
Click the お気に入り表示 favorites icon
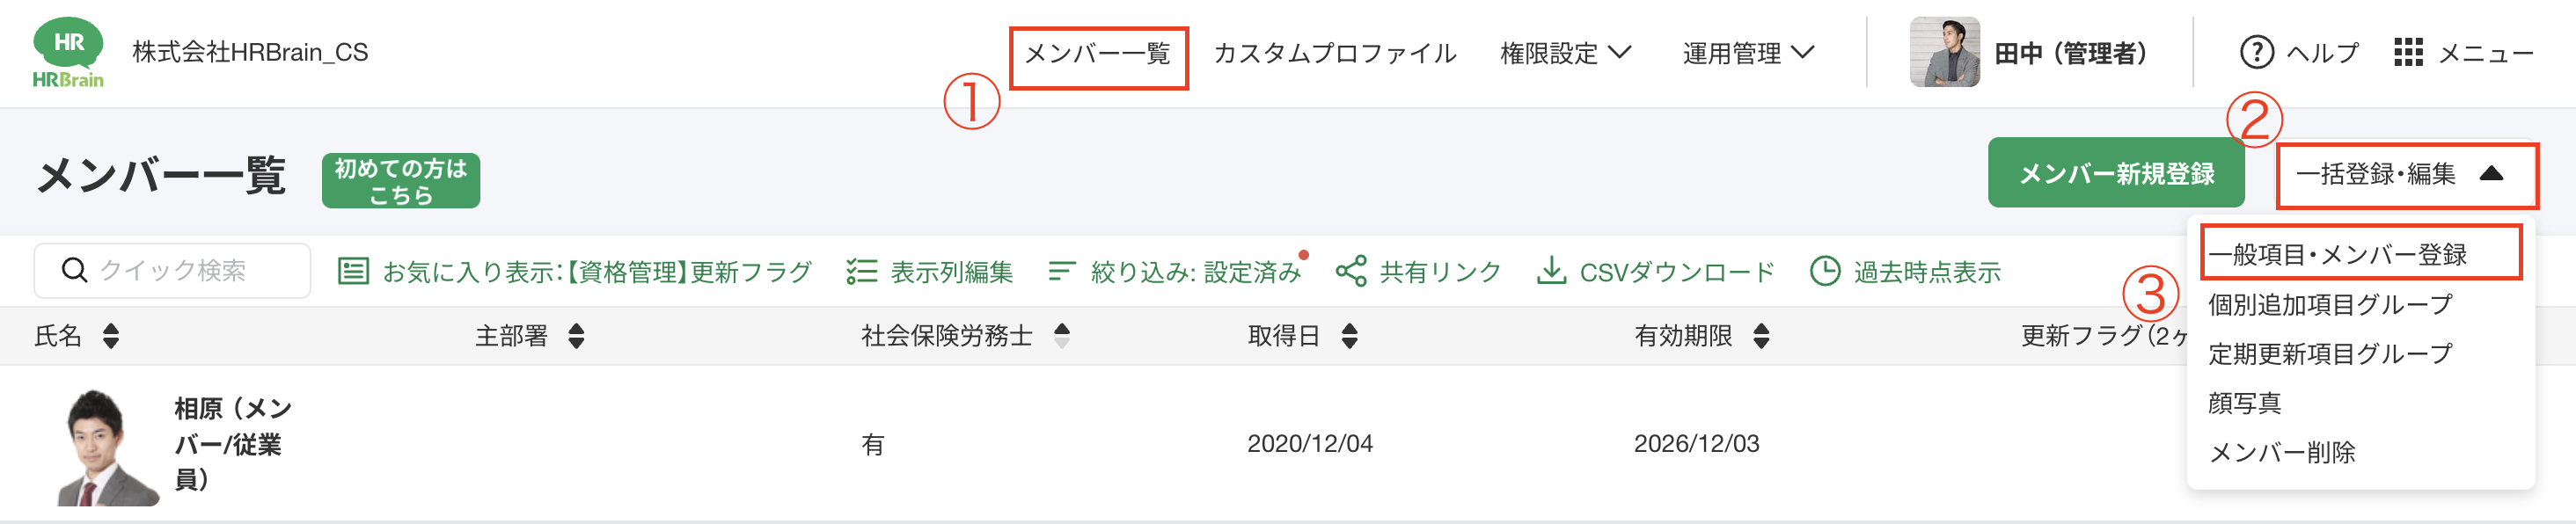point(352,270)
